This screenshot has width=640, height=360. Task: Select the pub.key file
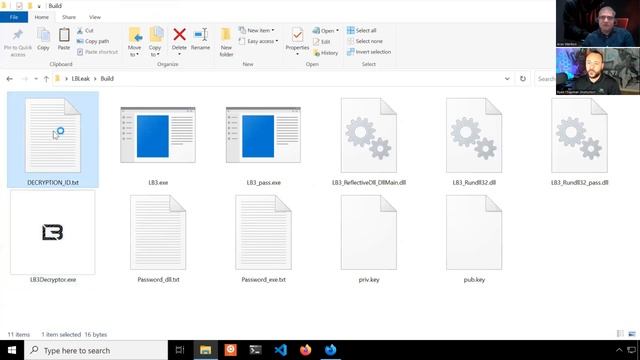pos(474,239)
